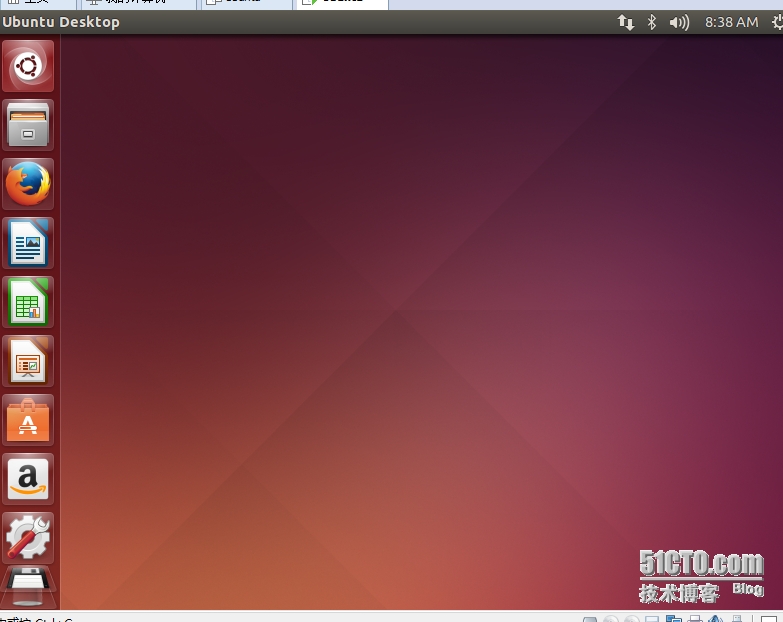The image size is (783, 622).
Task: Open the Bluetooth indicator menu
Action: [652, 22]
